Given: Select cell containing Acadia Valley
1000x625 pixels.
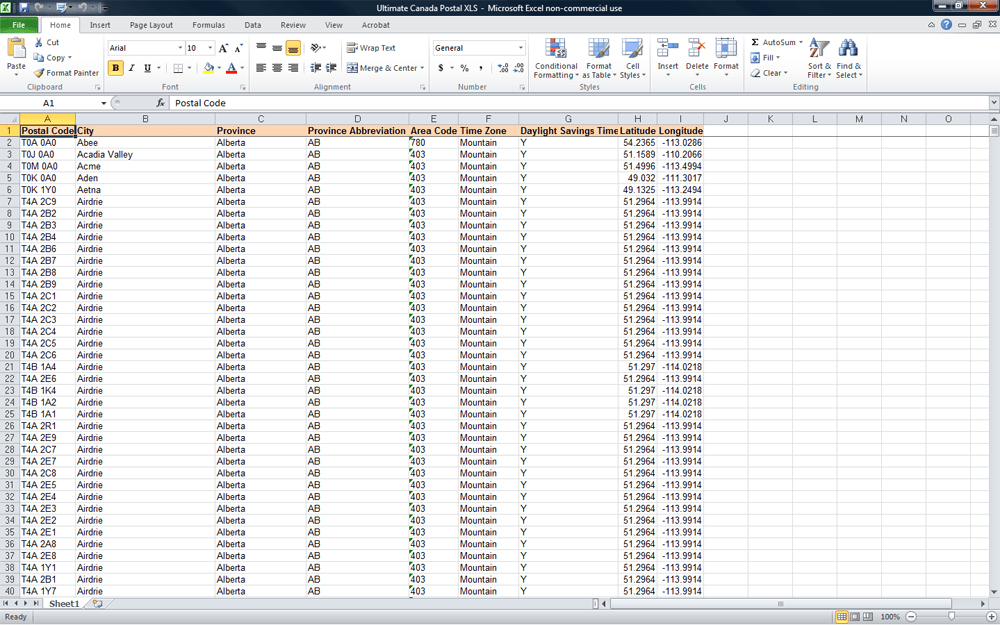Looking at the screenshot, I should (x=145, y=154).
